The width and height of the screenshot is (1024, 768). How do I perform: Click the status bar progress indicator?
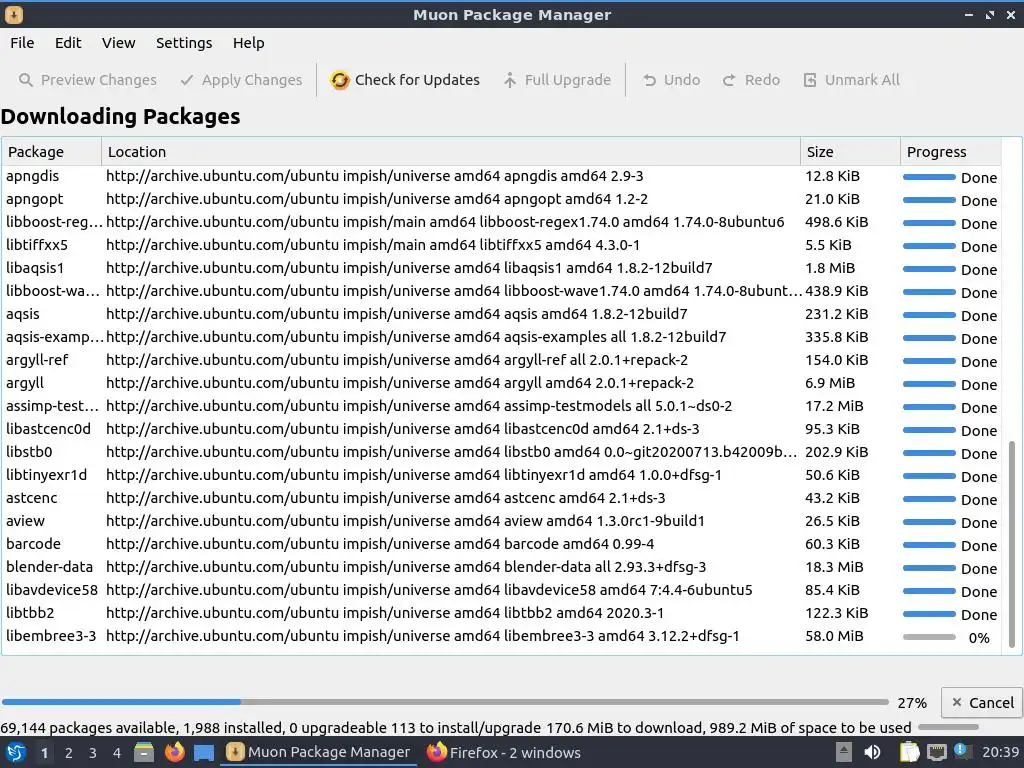pos(948,727)
